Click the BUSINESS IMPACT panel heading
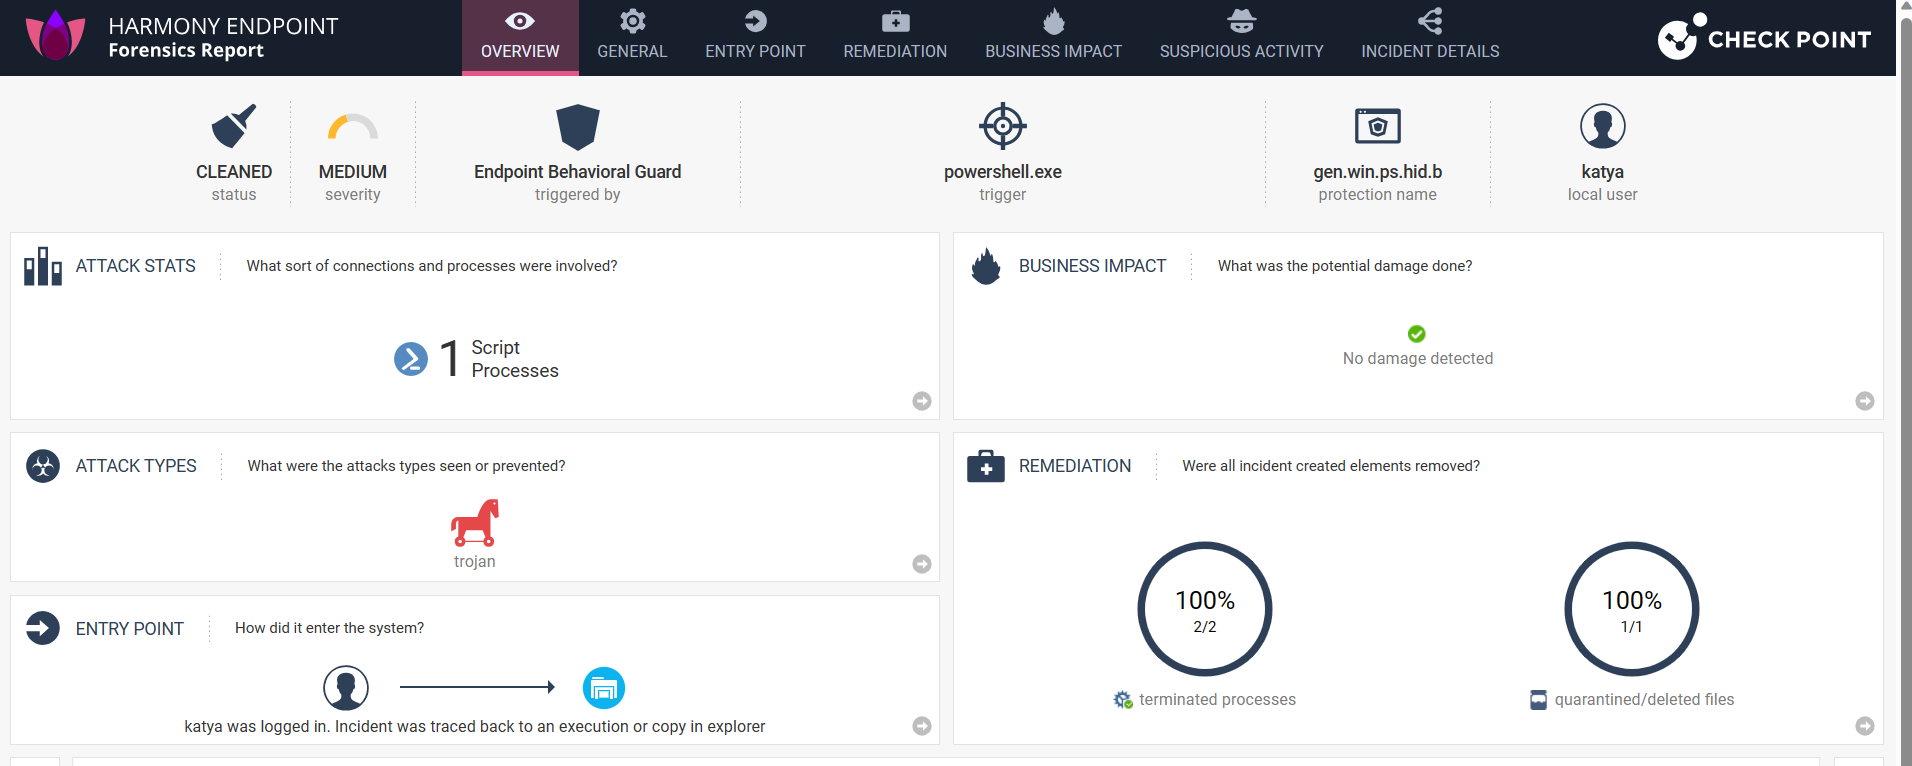Image resolution: width=1912 pixels, height=766 pixels. 1093,266
